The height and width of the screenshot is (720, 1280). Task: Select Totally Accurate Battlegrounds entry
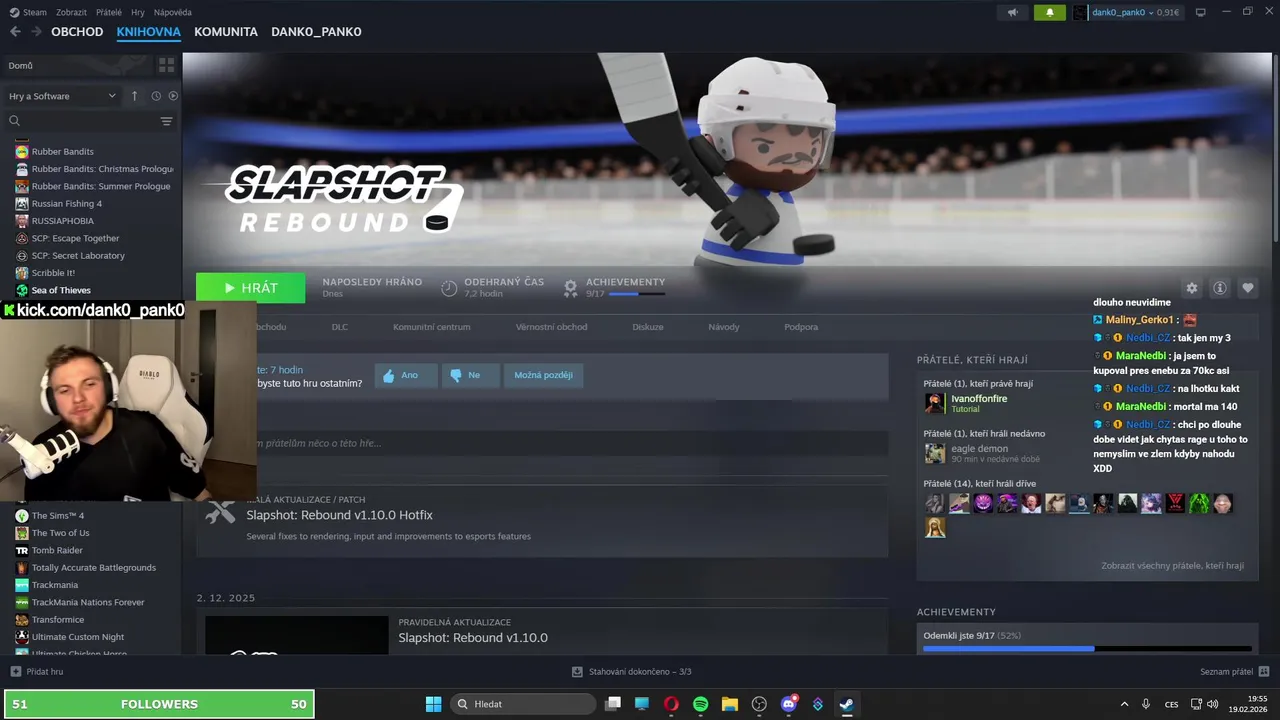[x=93, y=568]
